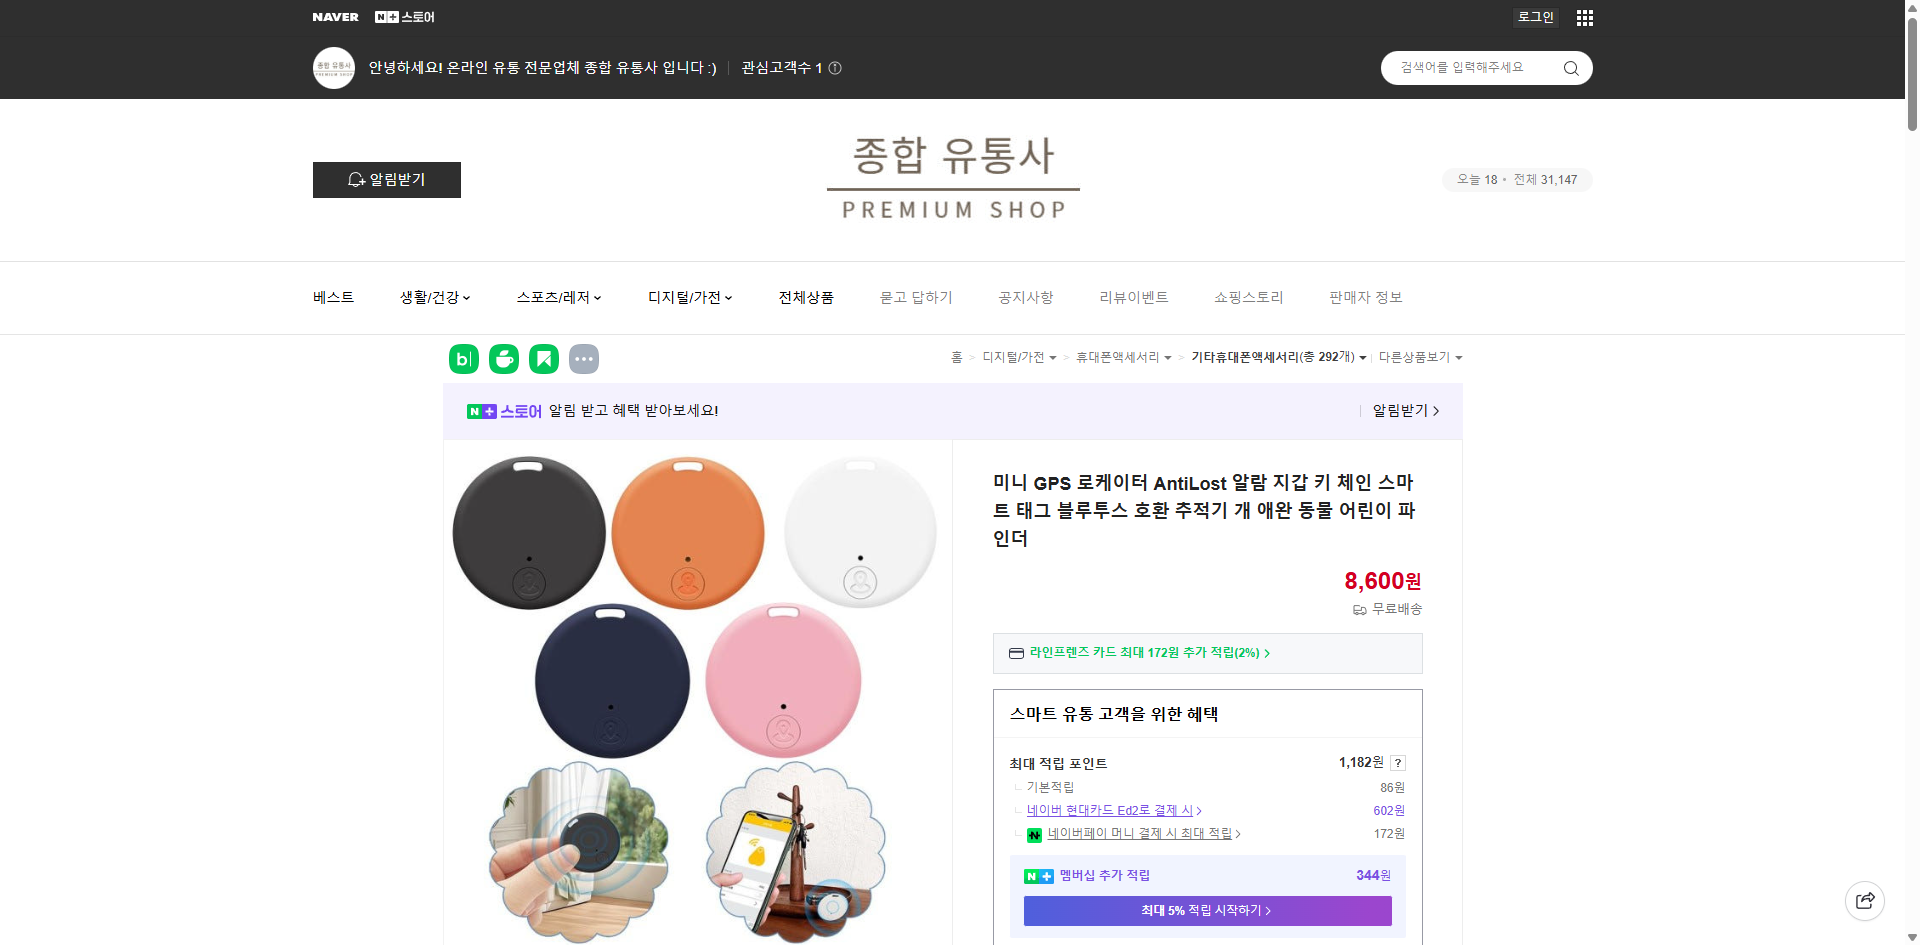1920x945 pixels.
Task: Switch to the 베스트 menu tab
Action: (332, 297)
